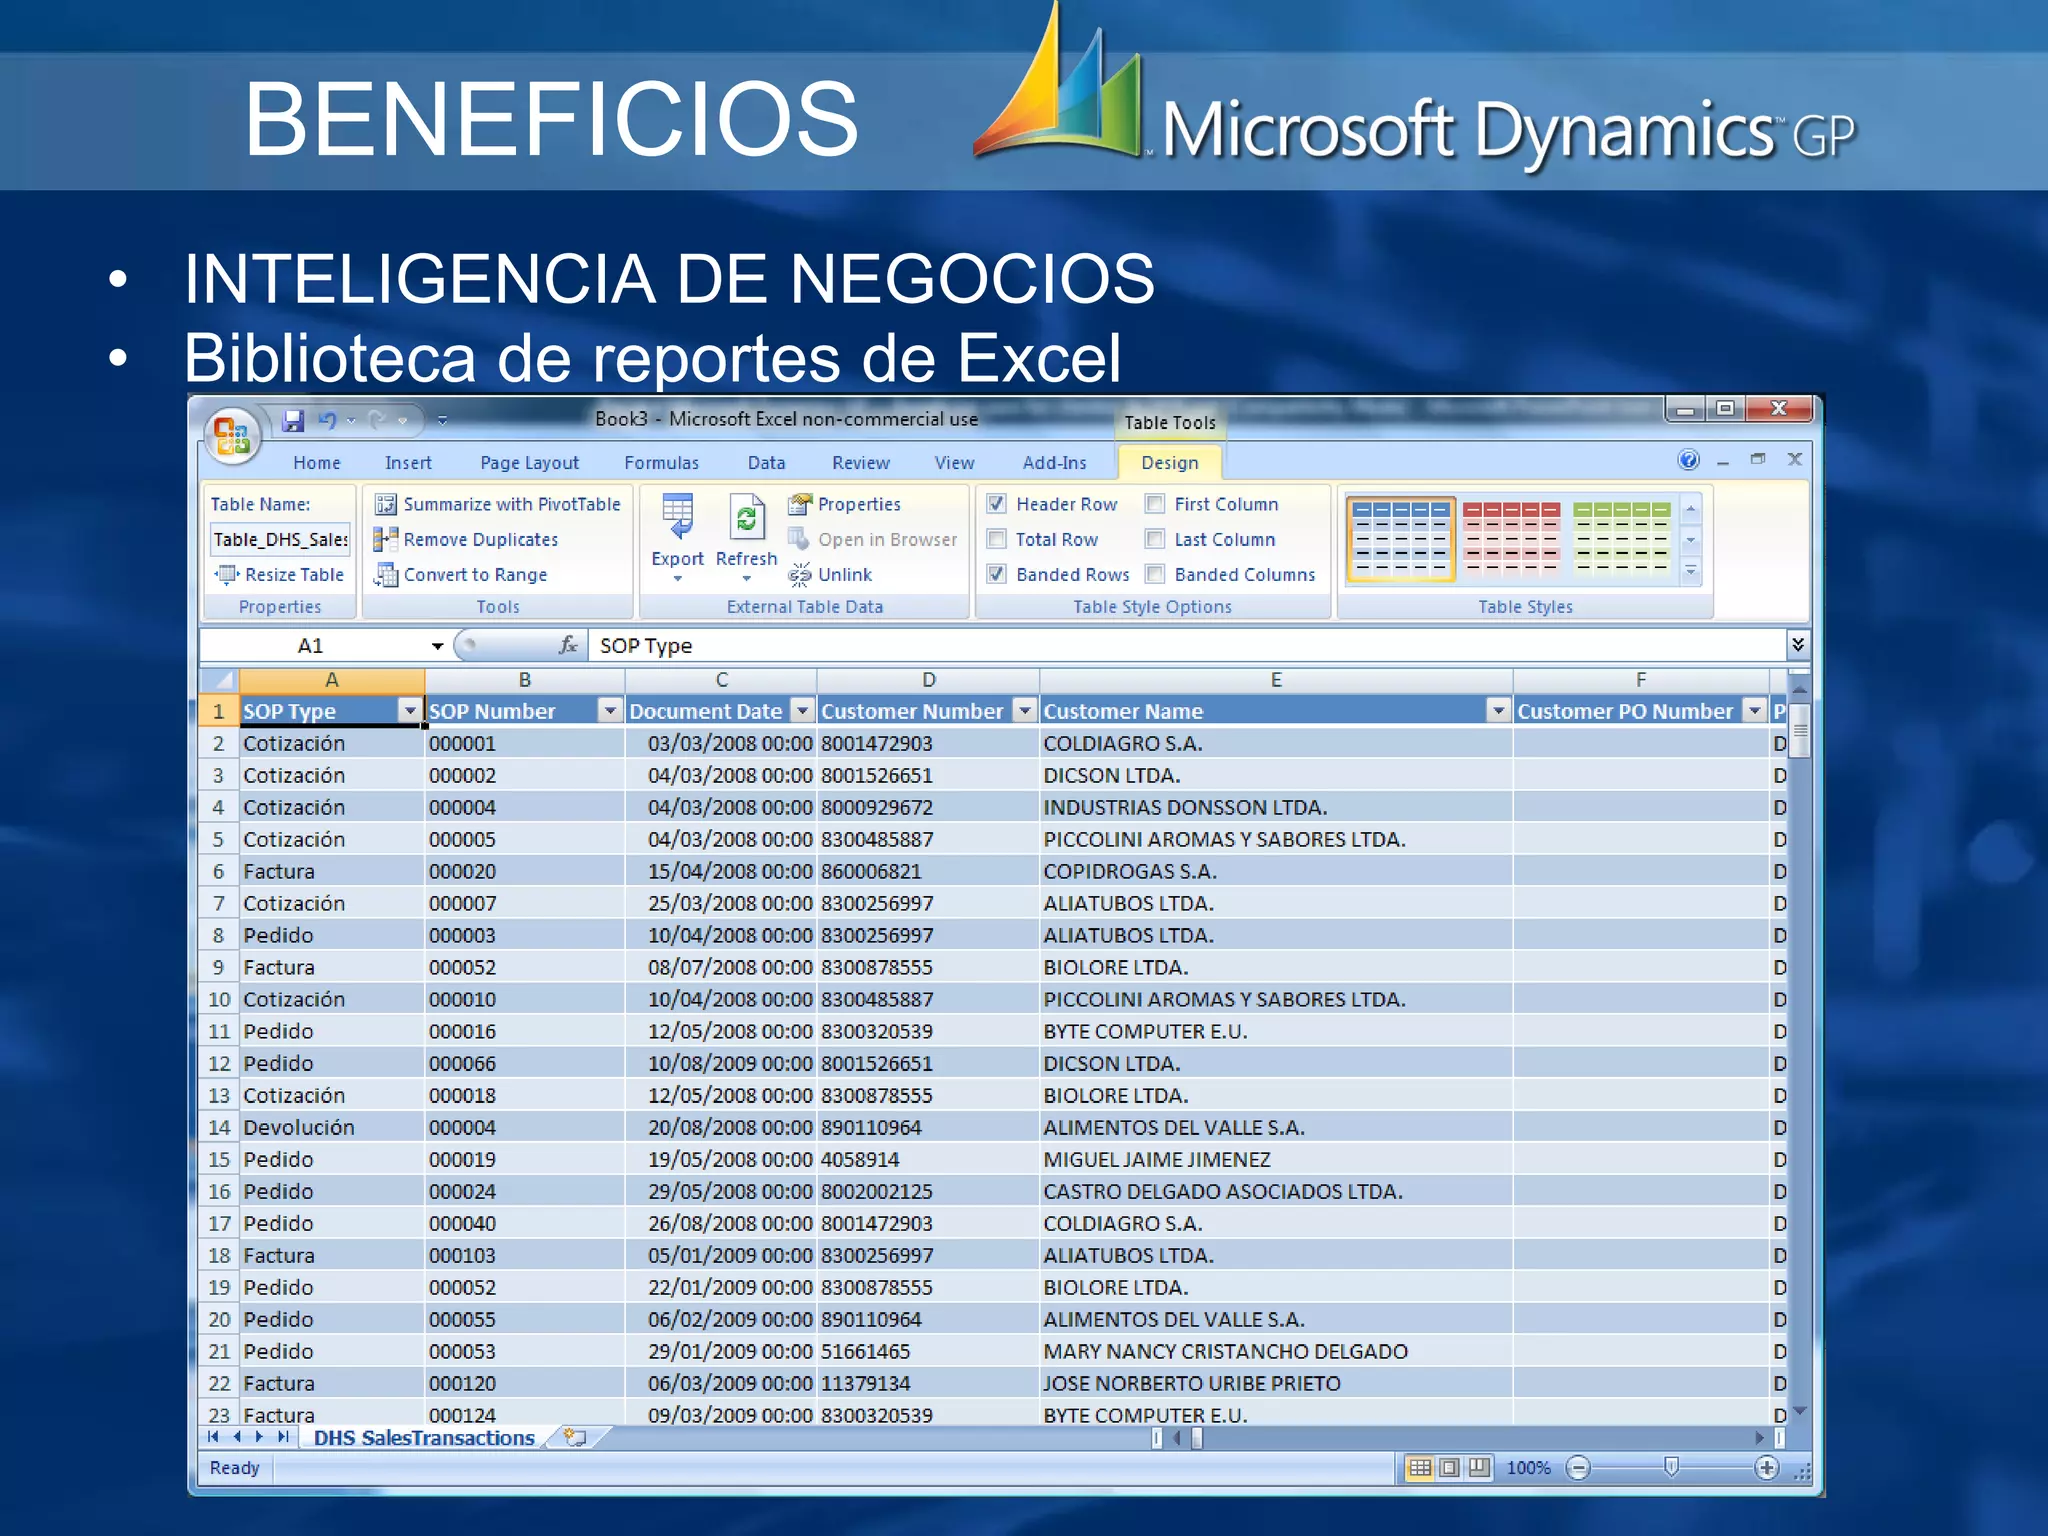Click the Convert to Range label
Viewport: 2048px width, 1536px height.
pos(475,575)
